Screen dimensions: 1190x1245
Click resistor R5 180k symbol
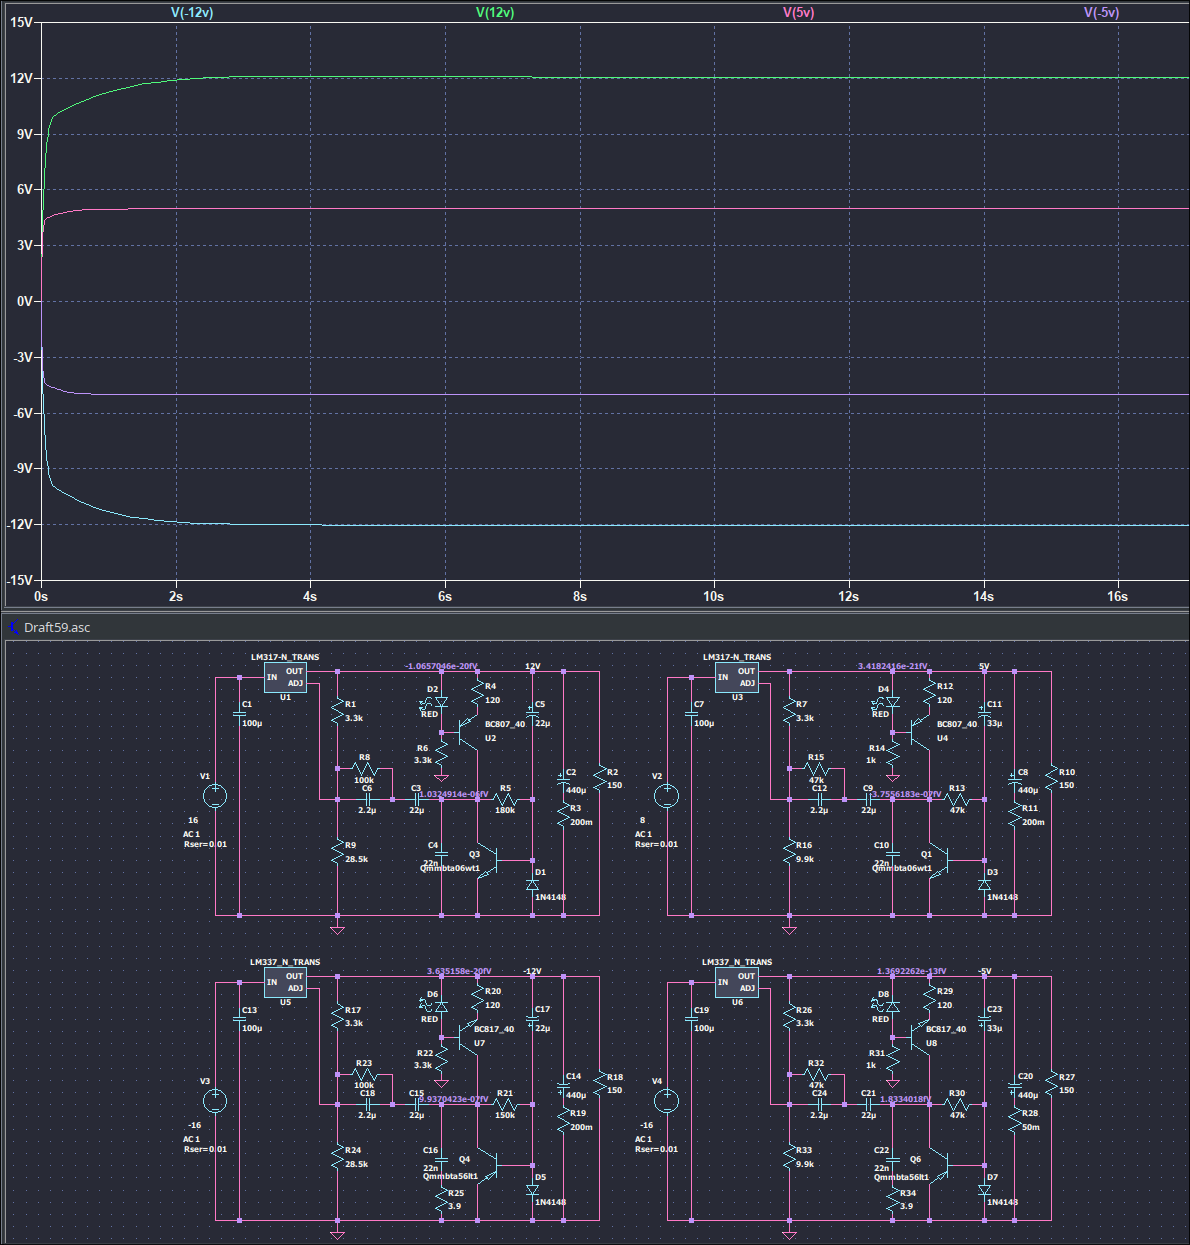coord(505,799)
